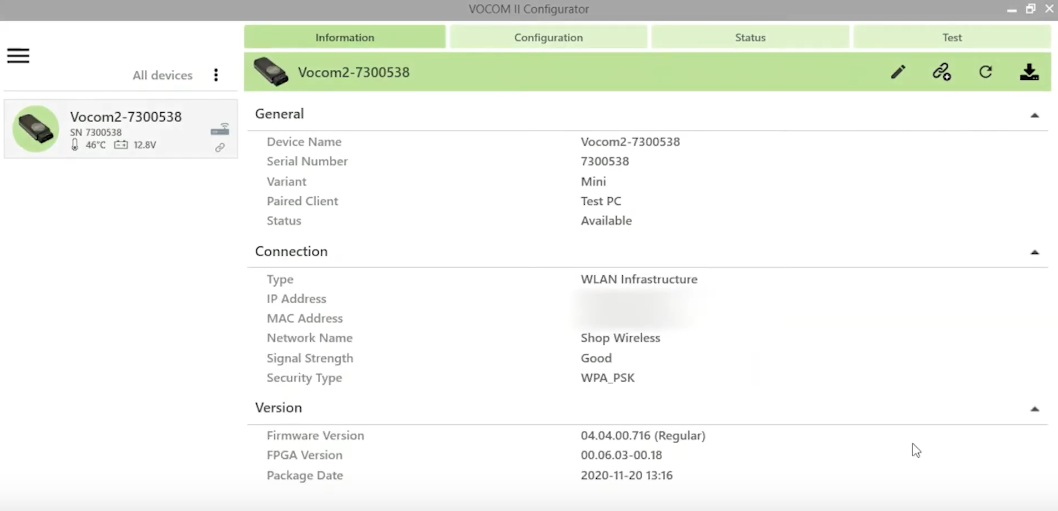Click the General section heading

click(279, 113)
